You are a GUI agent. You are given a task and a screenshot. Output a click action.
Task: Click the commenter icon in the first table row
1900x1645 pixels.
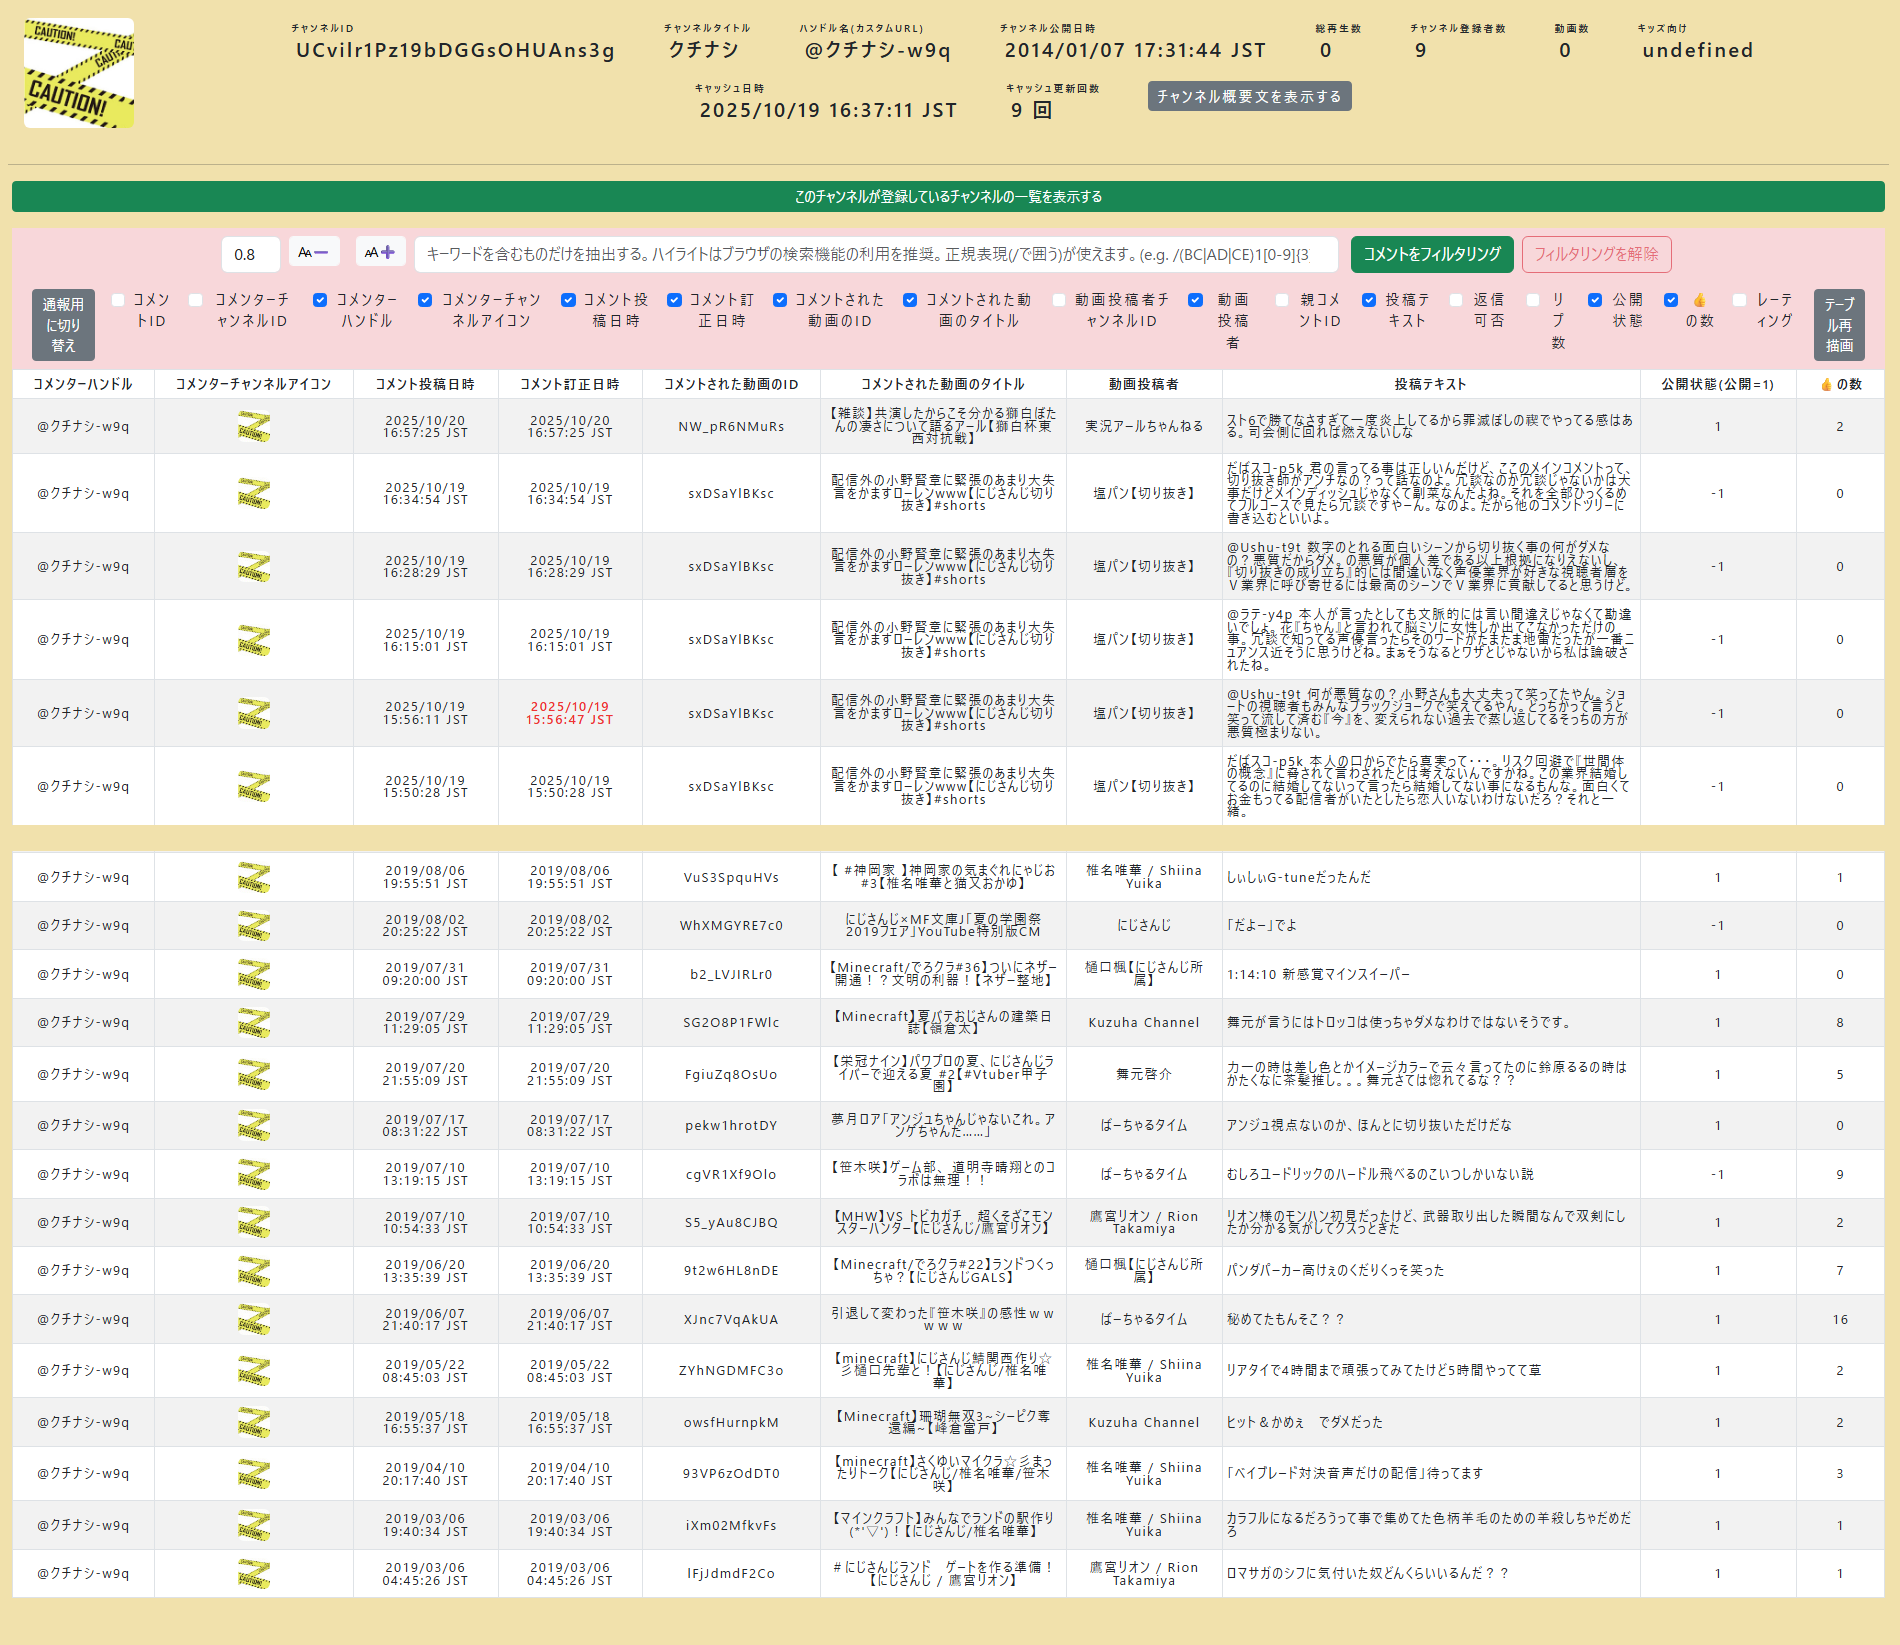[253, 427]
